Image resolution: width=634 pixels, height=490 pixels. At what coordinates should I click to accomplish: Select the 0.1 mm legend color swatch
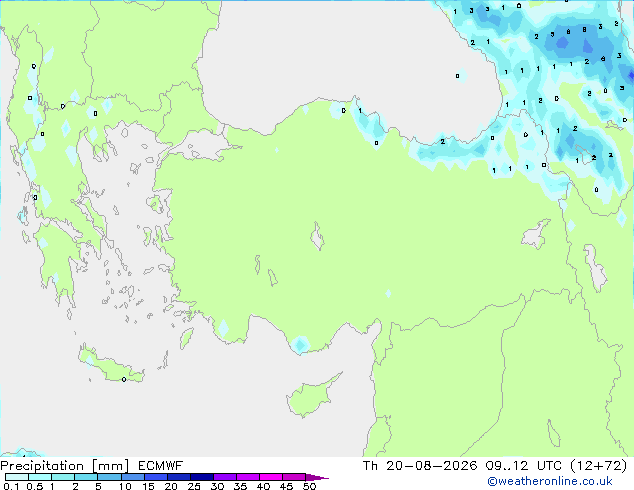coord(17,477)
